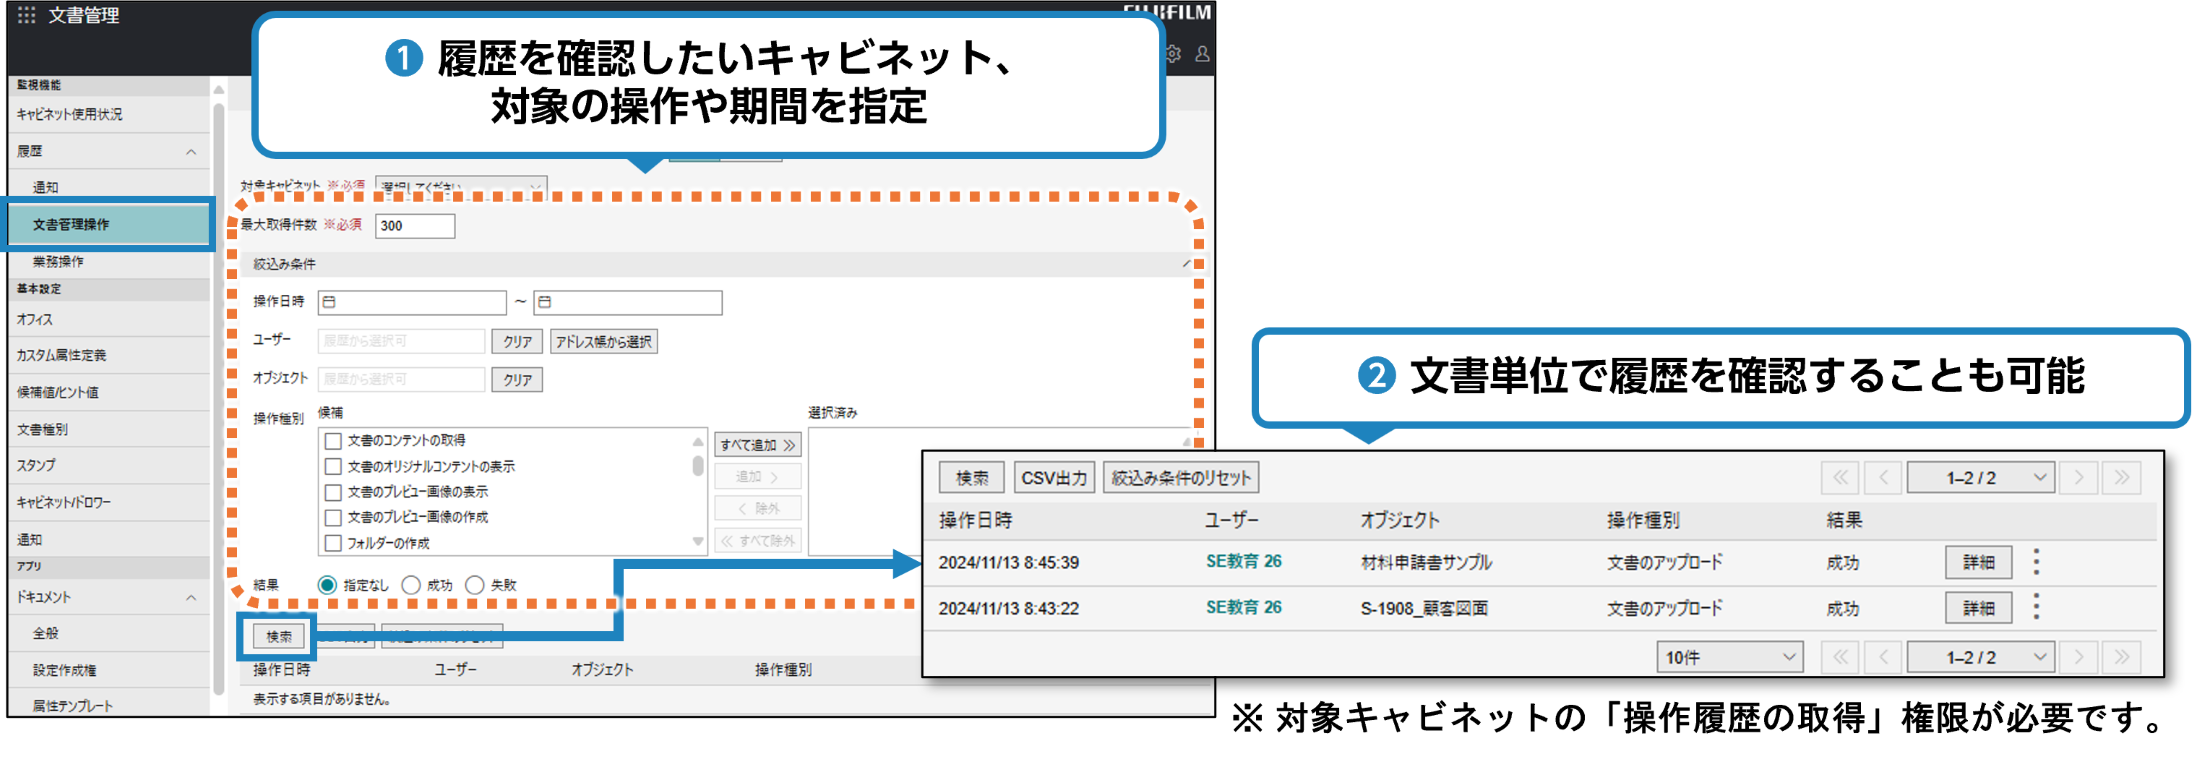Viewport: 2200px width, 757px height.
Task: Click 検索 button beside CSV出力
Action: tap(972, 477)
